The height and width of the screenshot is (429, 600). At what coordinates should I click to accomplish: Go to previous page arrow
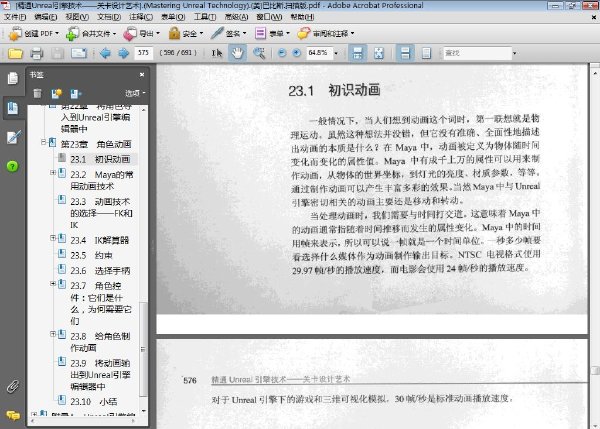pos(105,53)
